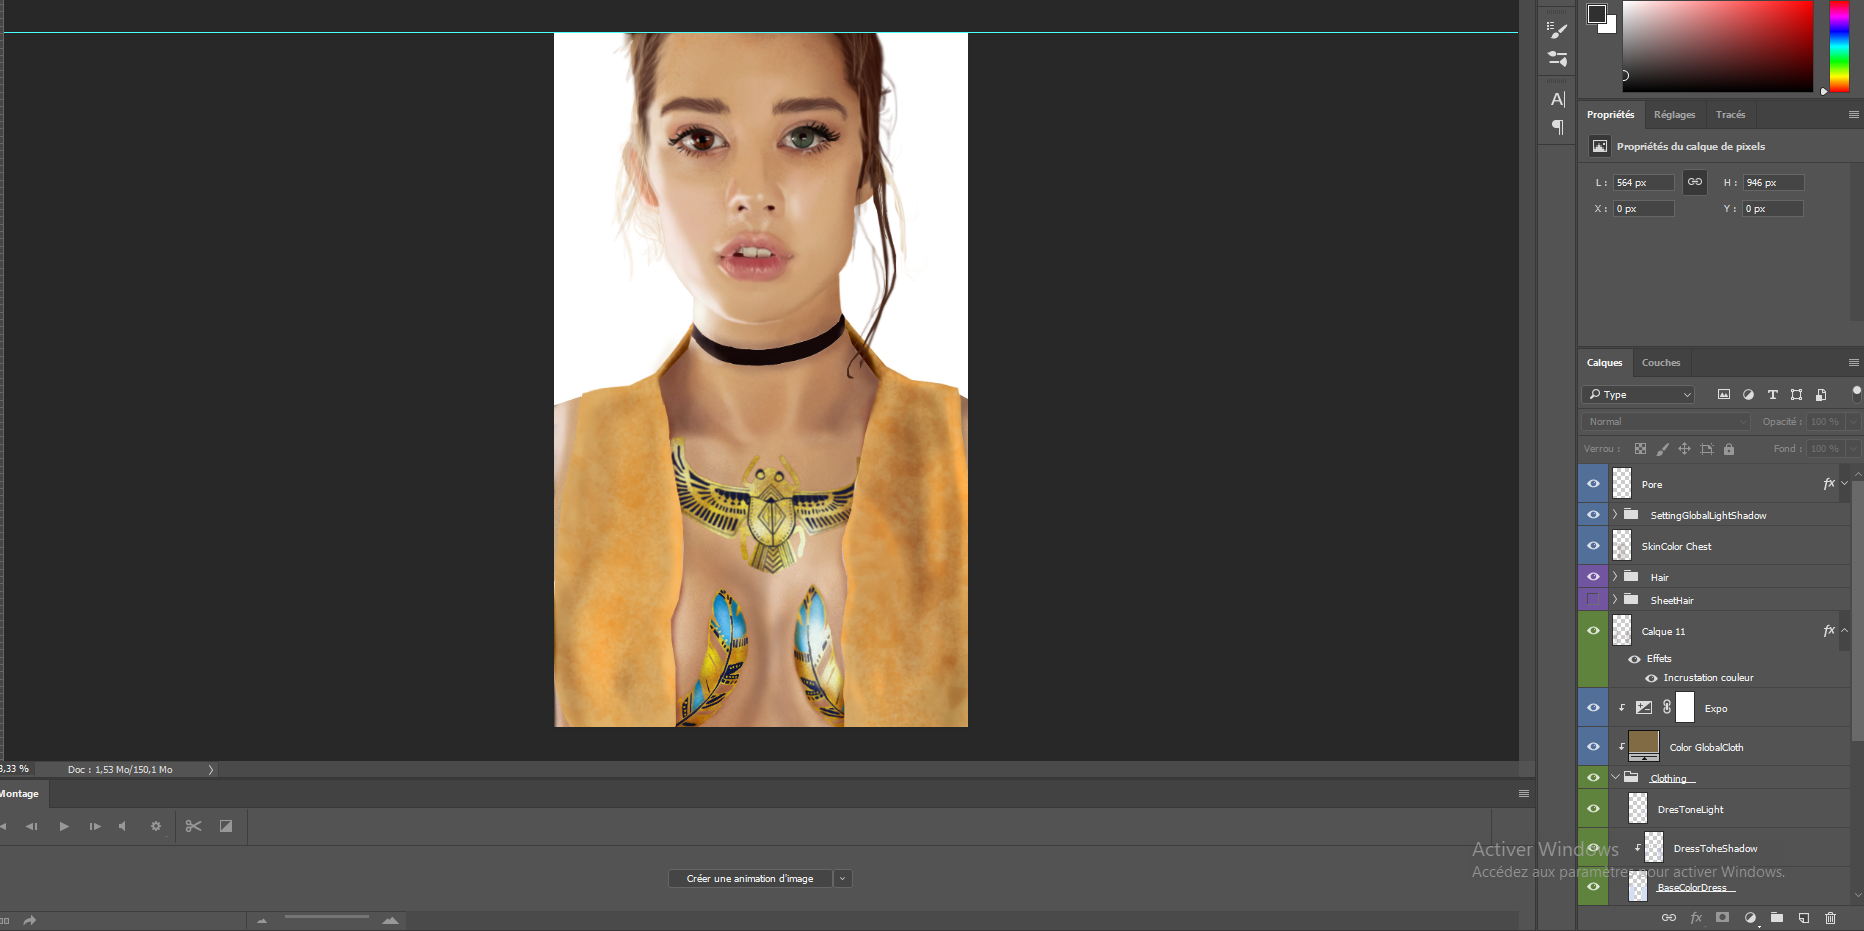The height and width of the screenshot is (931, 1864).
Task: Click the width L input field
Action: point(1642,183)
